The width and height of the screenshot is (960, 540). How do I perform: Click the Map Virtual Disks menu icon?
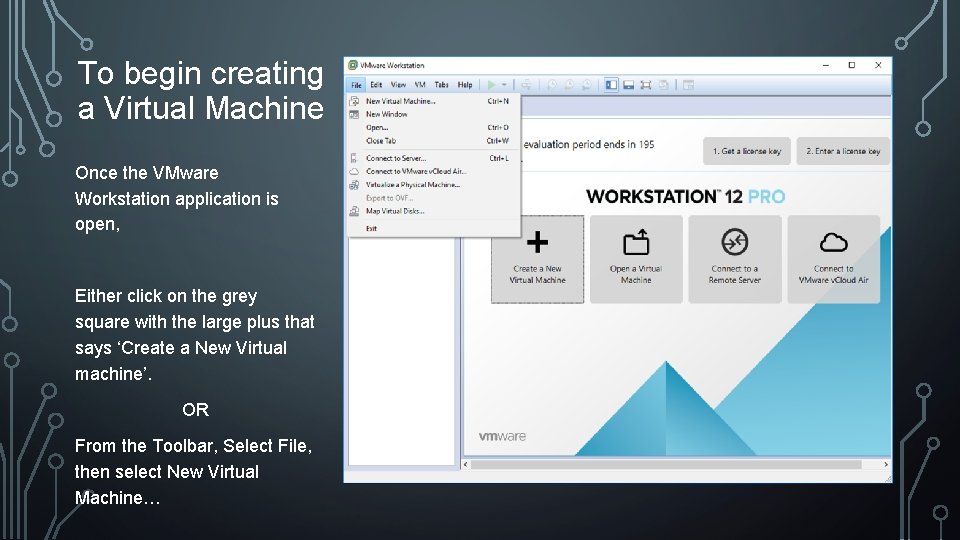tap(354, 211)
